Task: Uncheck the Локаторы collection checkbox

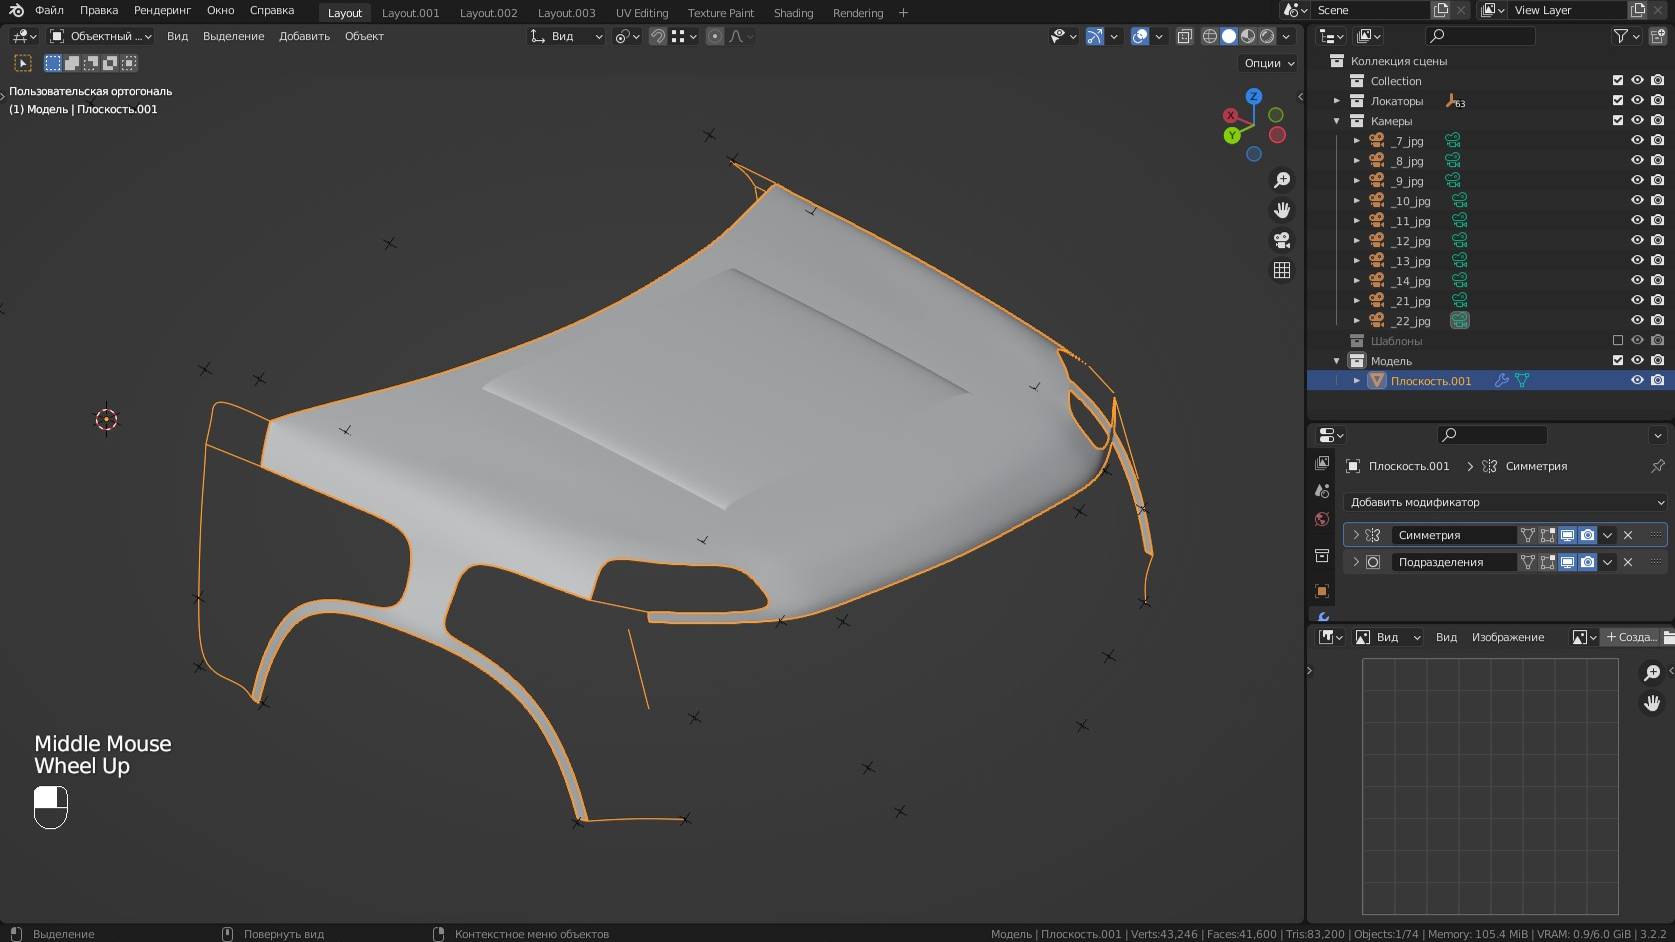Action: pos(1618,100)
